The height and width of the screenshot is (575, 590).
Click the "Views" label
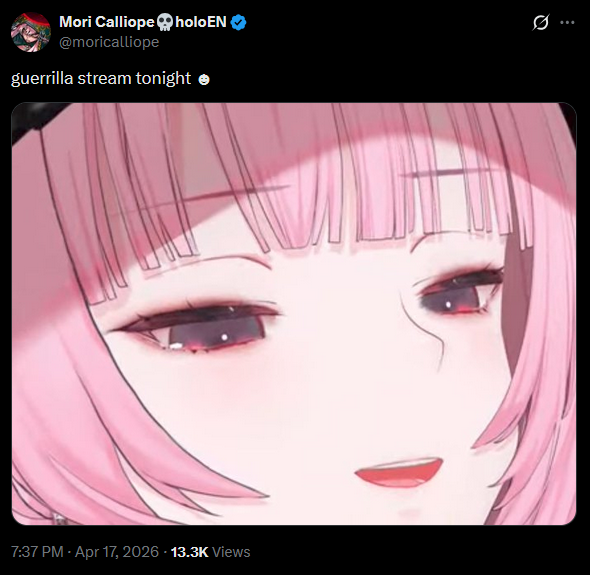click(231, 552)
